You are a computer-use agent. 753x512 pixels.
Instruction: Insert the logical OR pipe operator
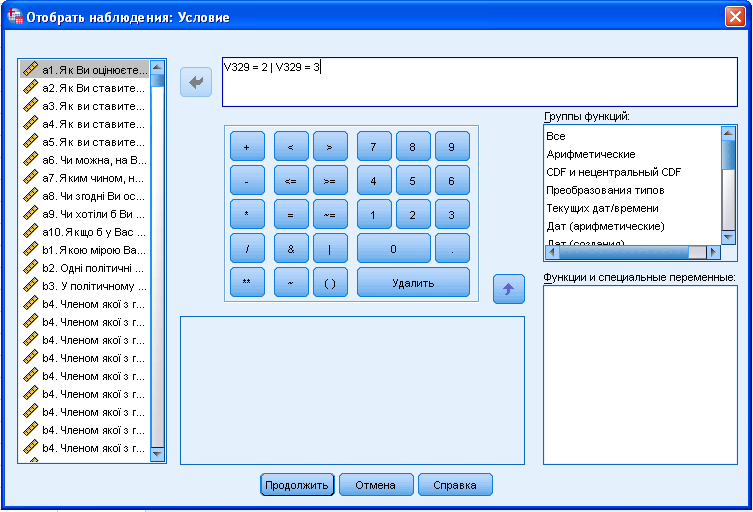[x=330, y=248]
